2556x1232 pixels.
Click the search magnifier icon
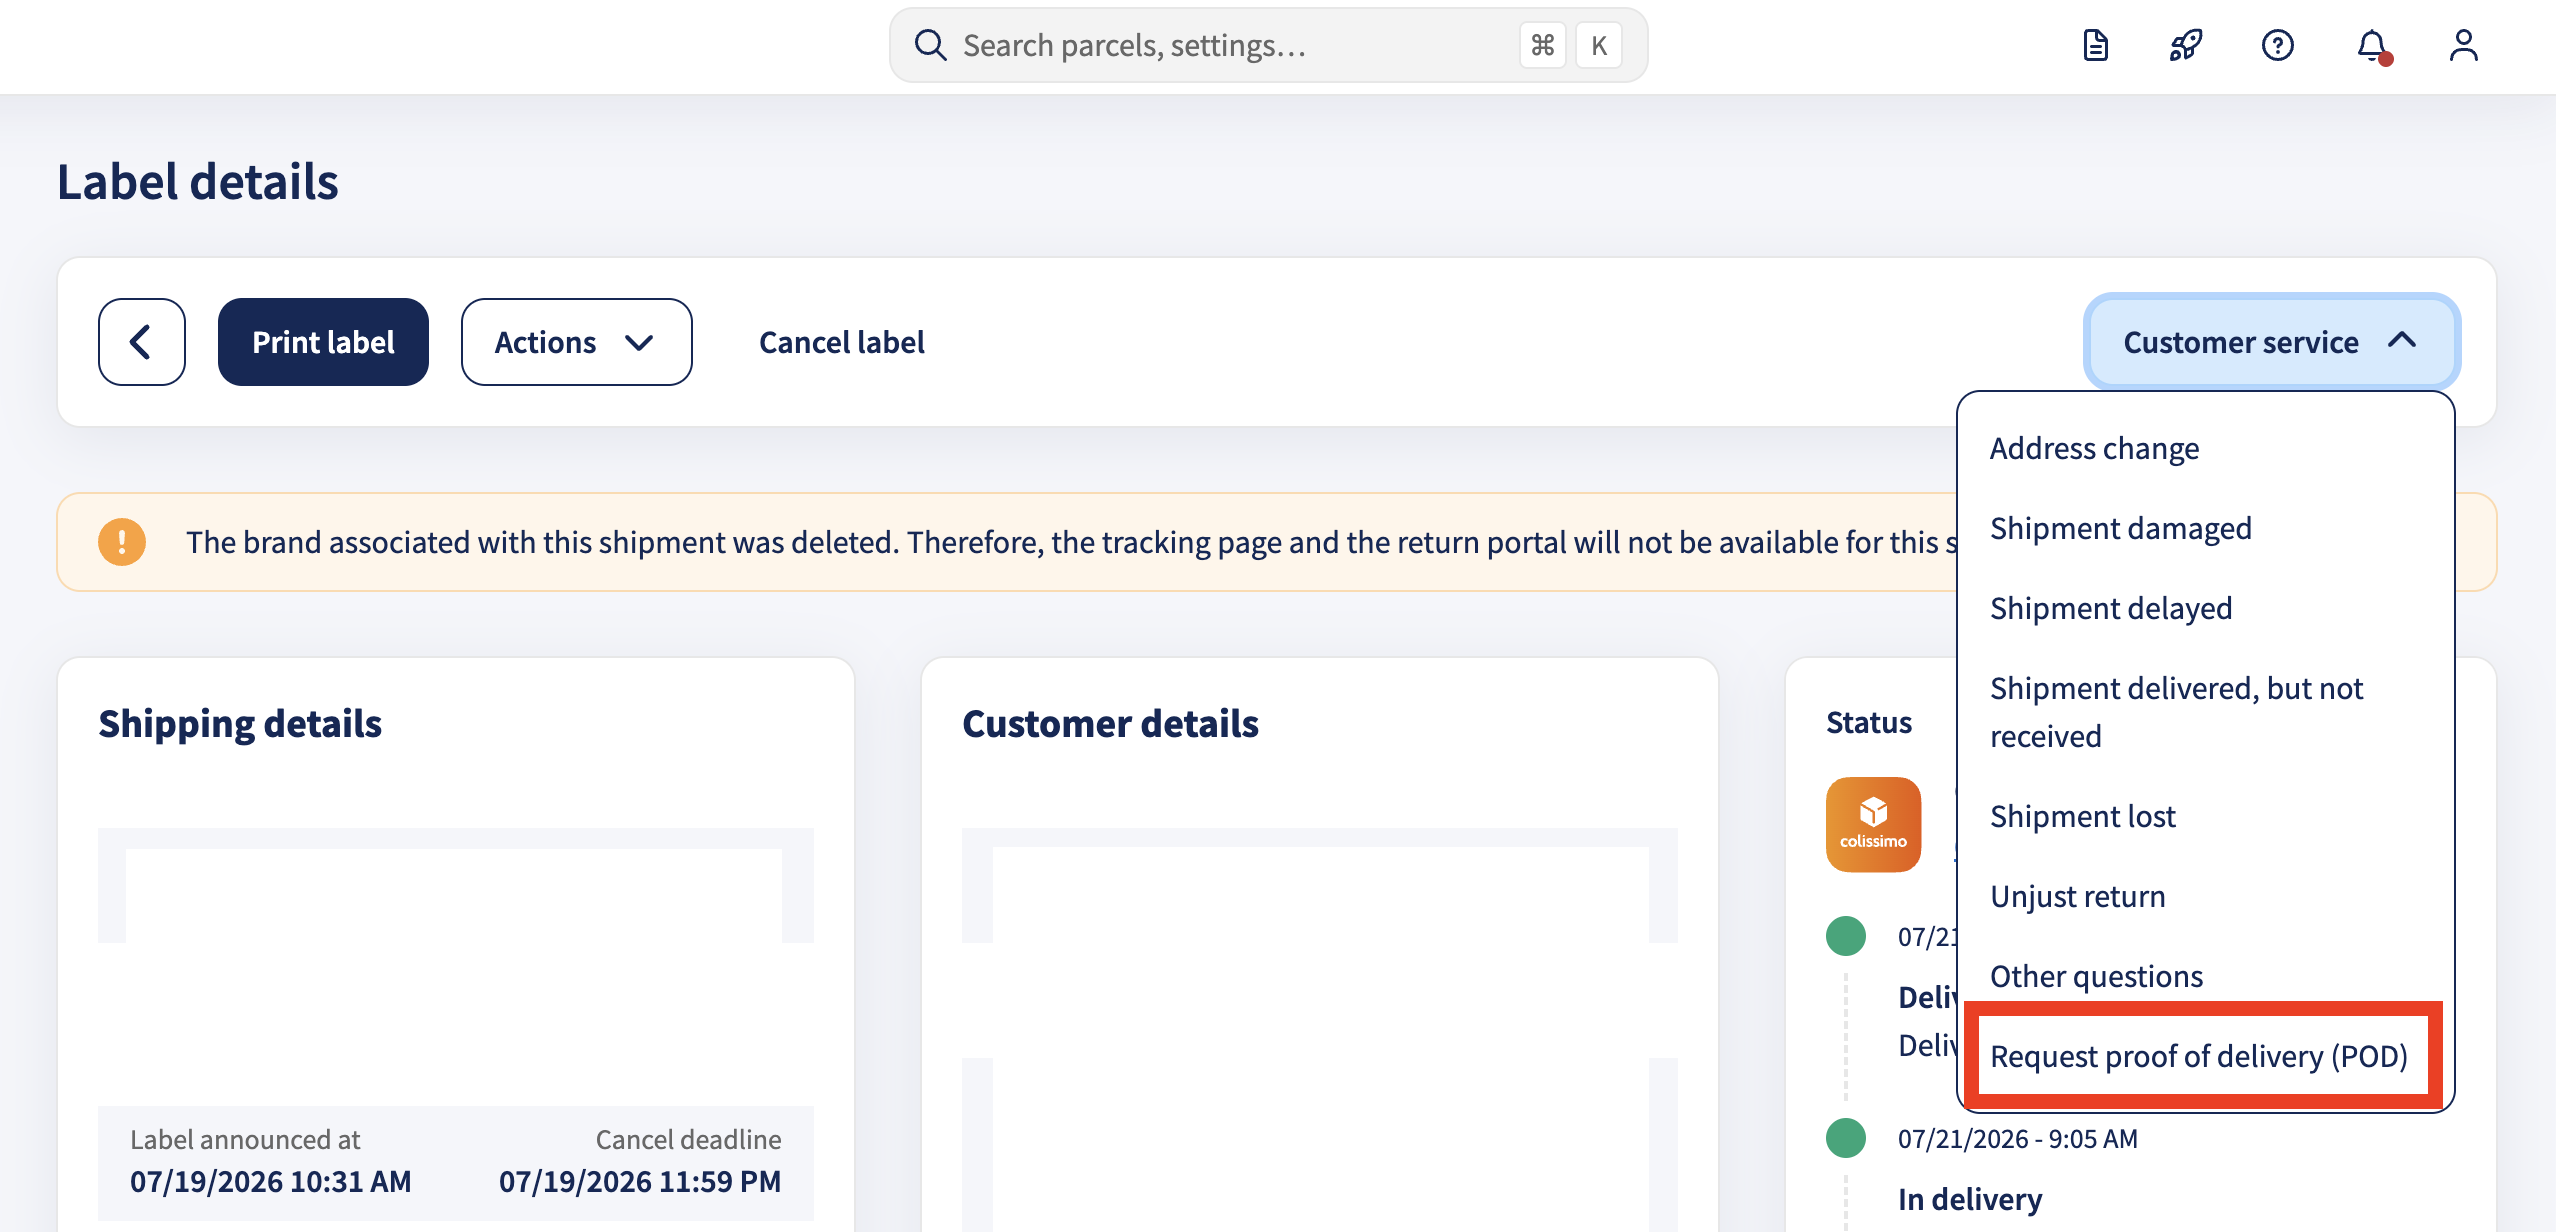(930, 45)
